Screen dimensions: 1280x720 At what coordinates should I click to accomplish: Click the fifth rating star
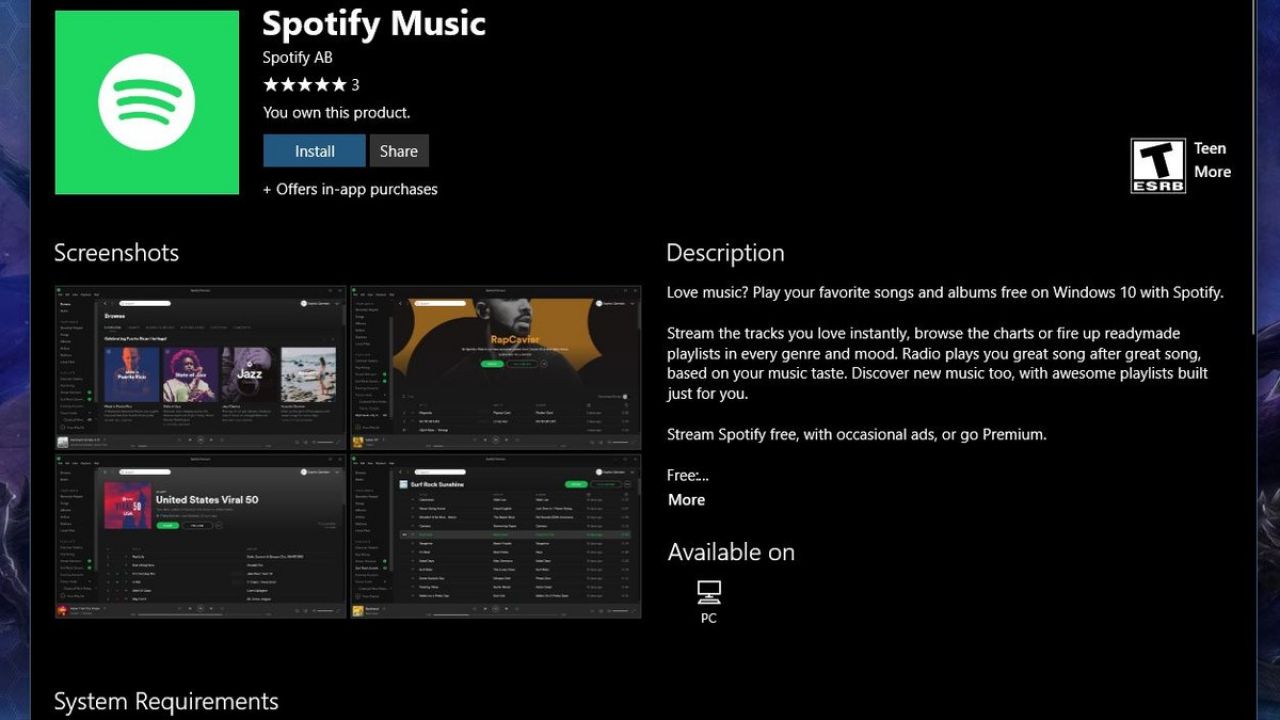click(x=342, y=85)
